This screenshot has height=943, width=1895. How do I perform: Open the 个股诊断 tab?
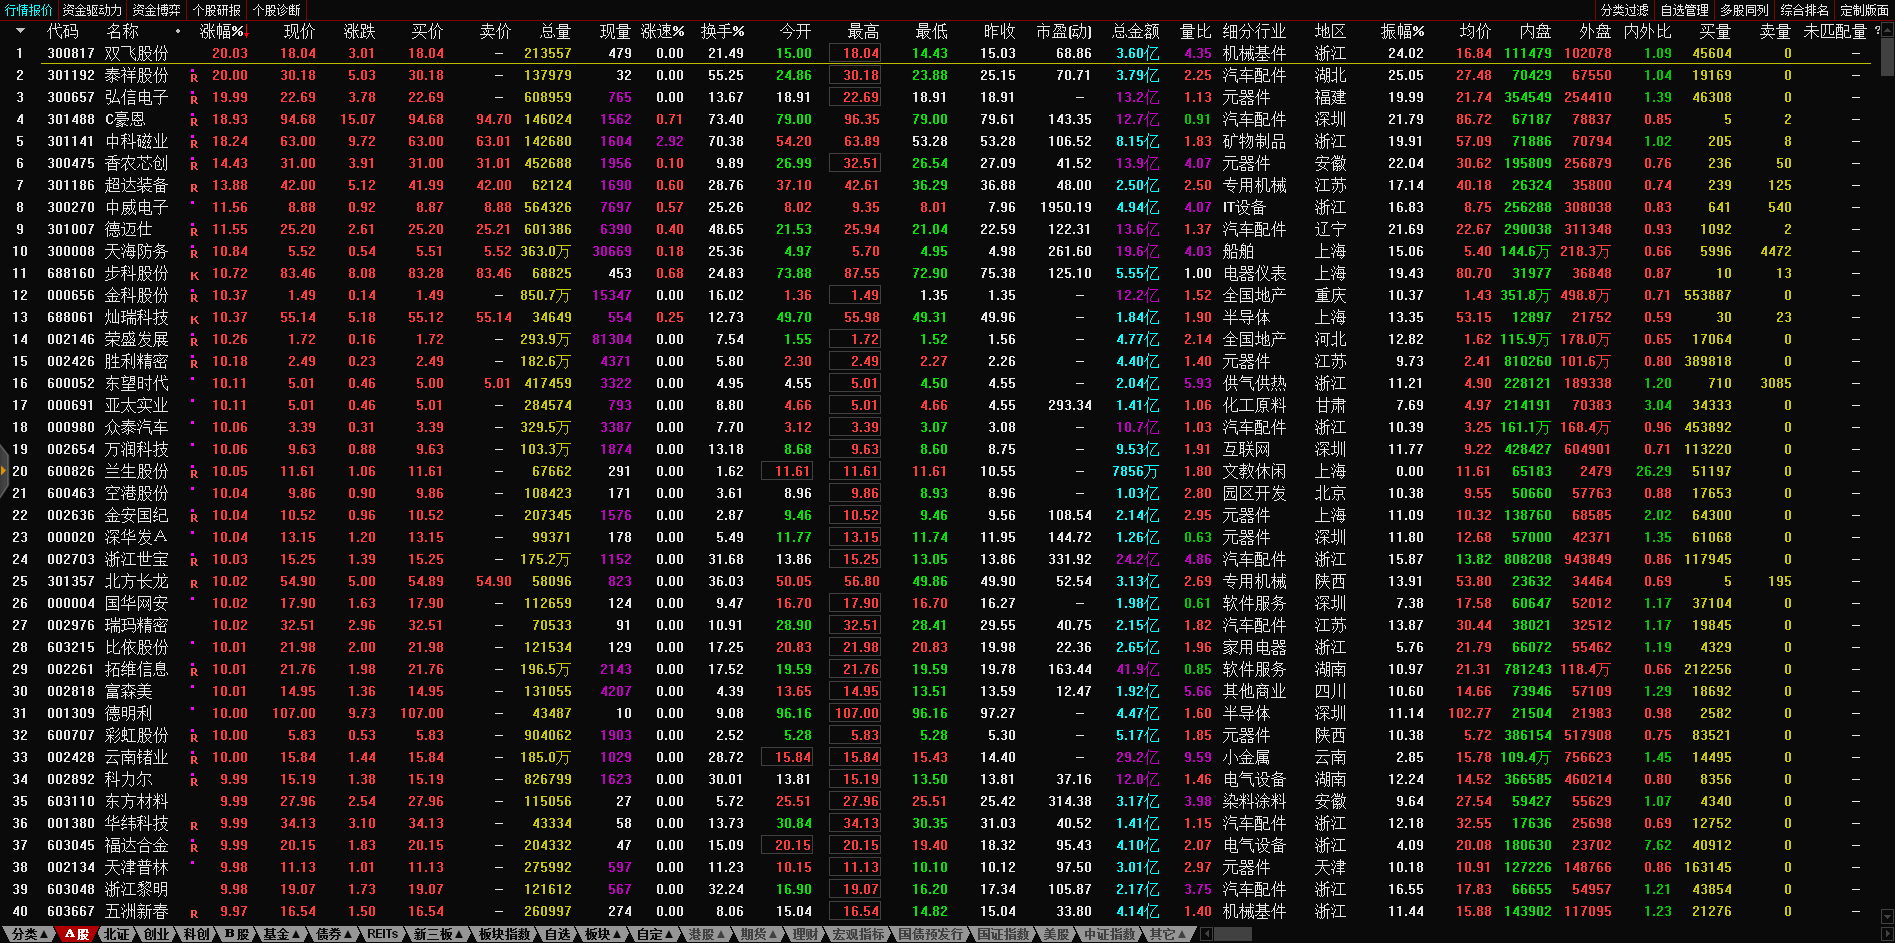[x=276, y=10]
